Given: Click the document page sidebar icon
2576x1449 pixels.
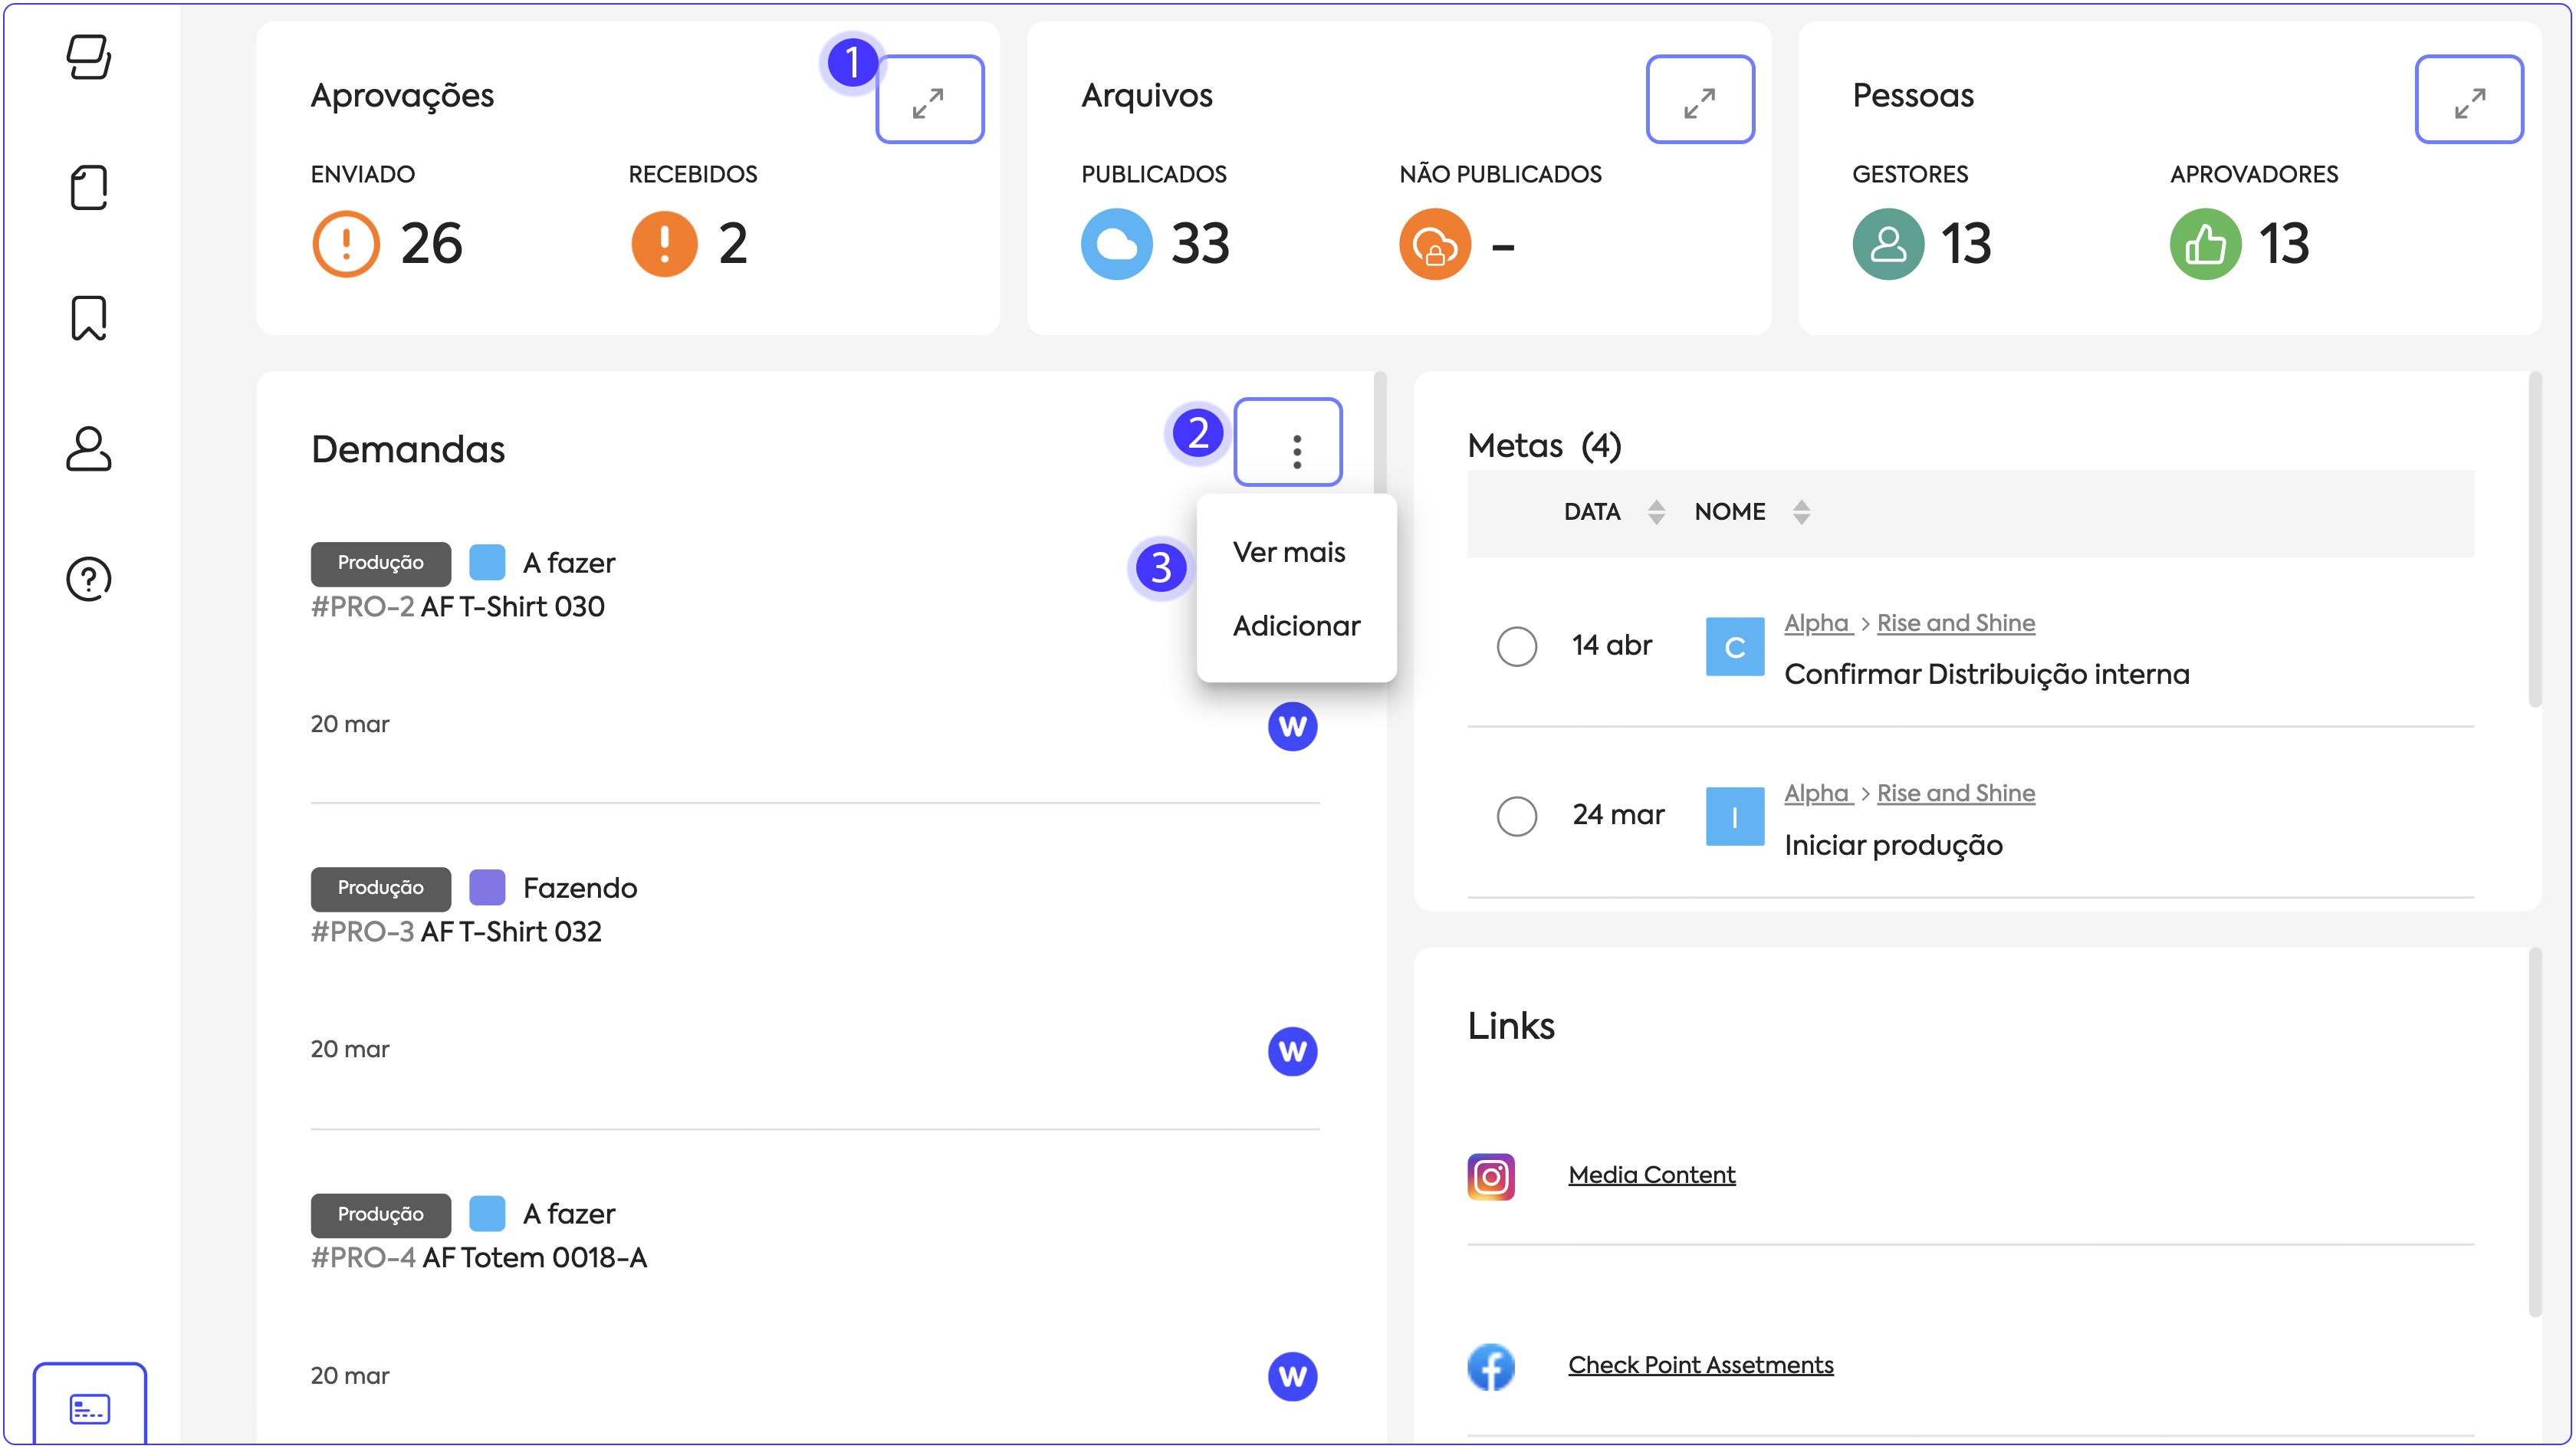Looking at the screenshot, I should 89,188.
